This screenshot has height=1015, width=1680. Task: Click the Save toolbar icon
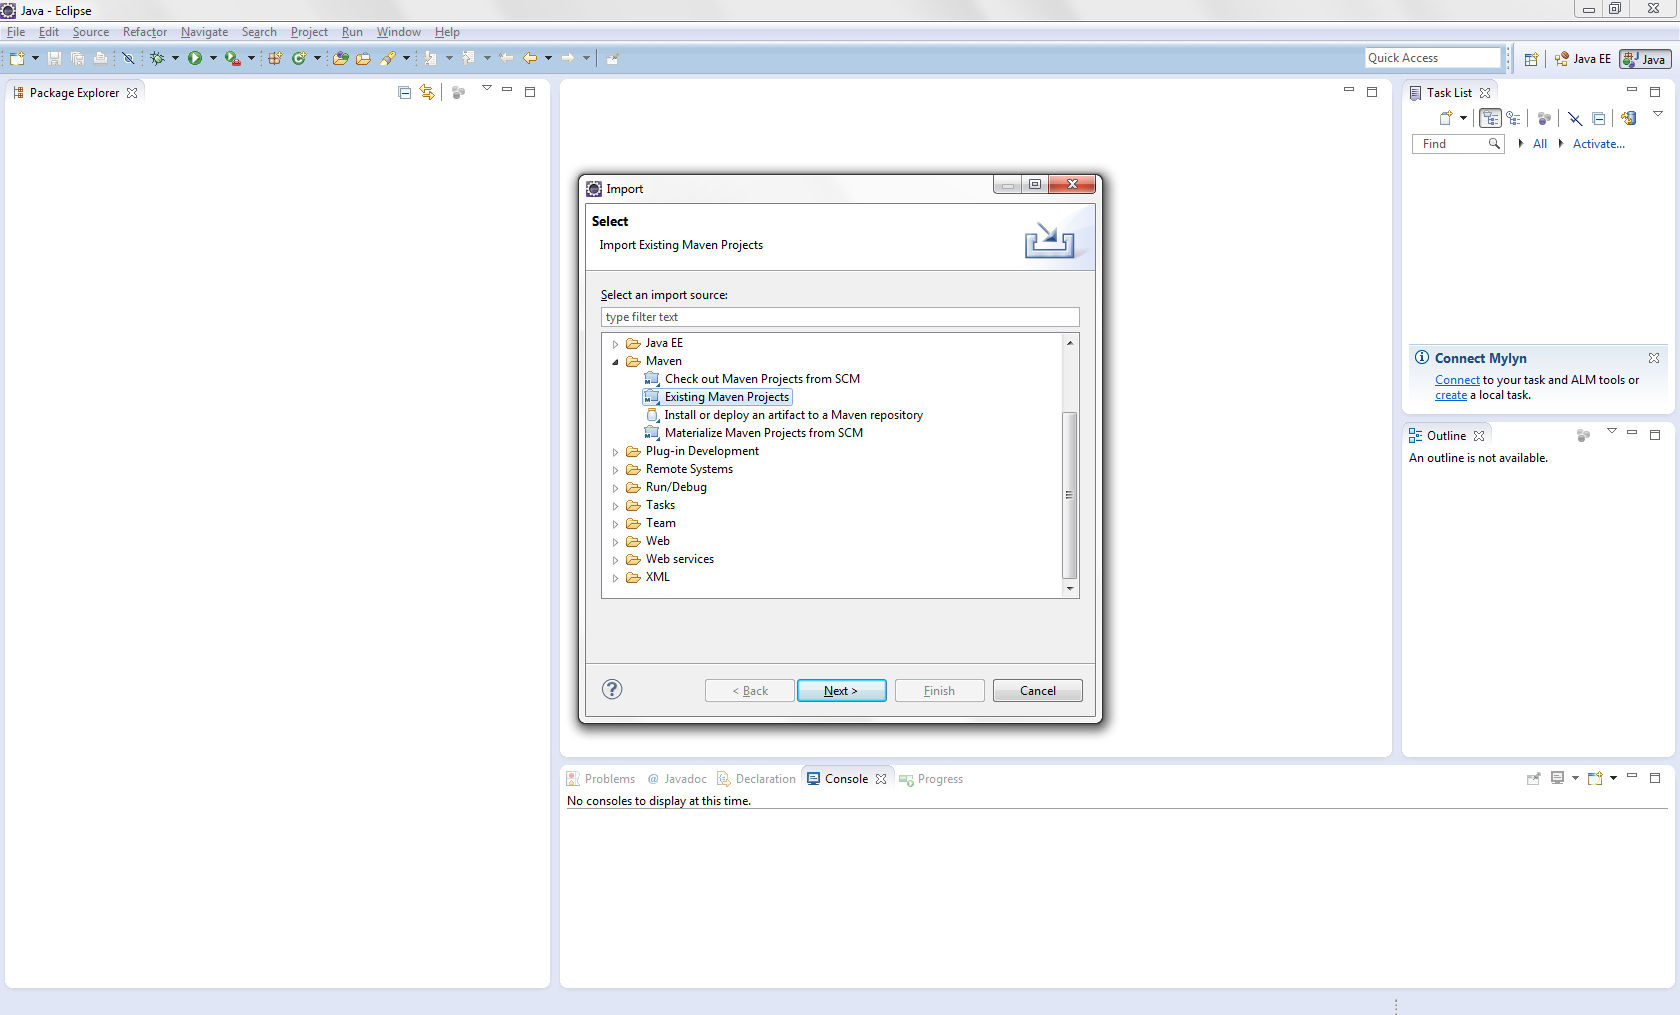[x=54, y=58]
